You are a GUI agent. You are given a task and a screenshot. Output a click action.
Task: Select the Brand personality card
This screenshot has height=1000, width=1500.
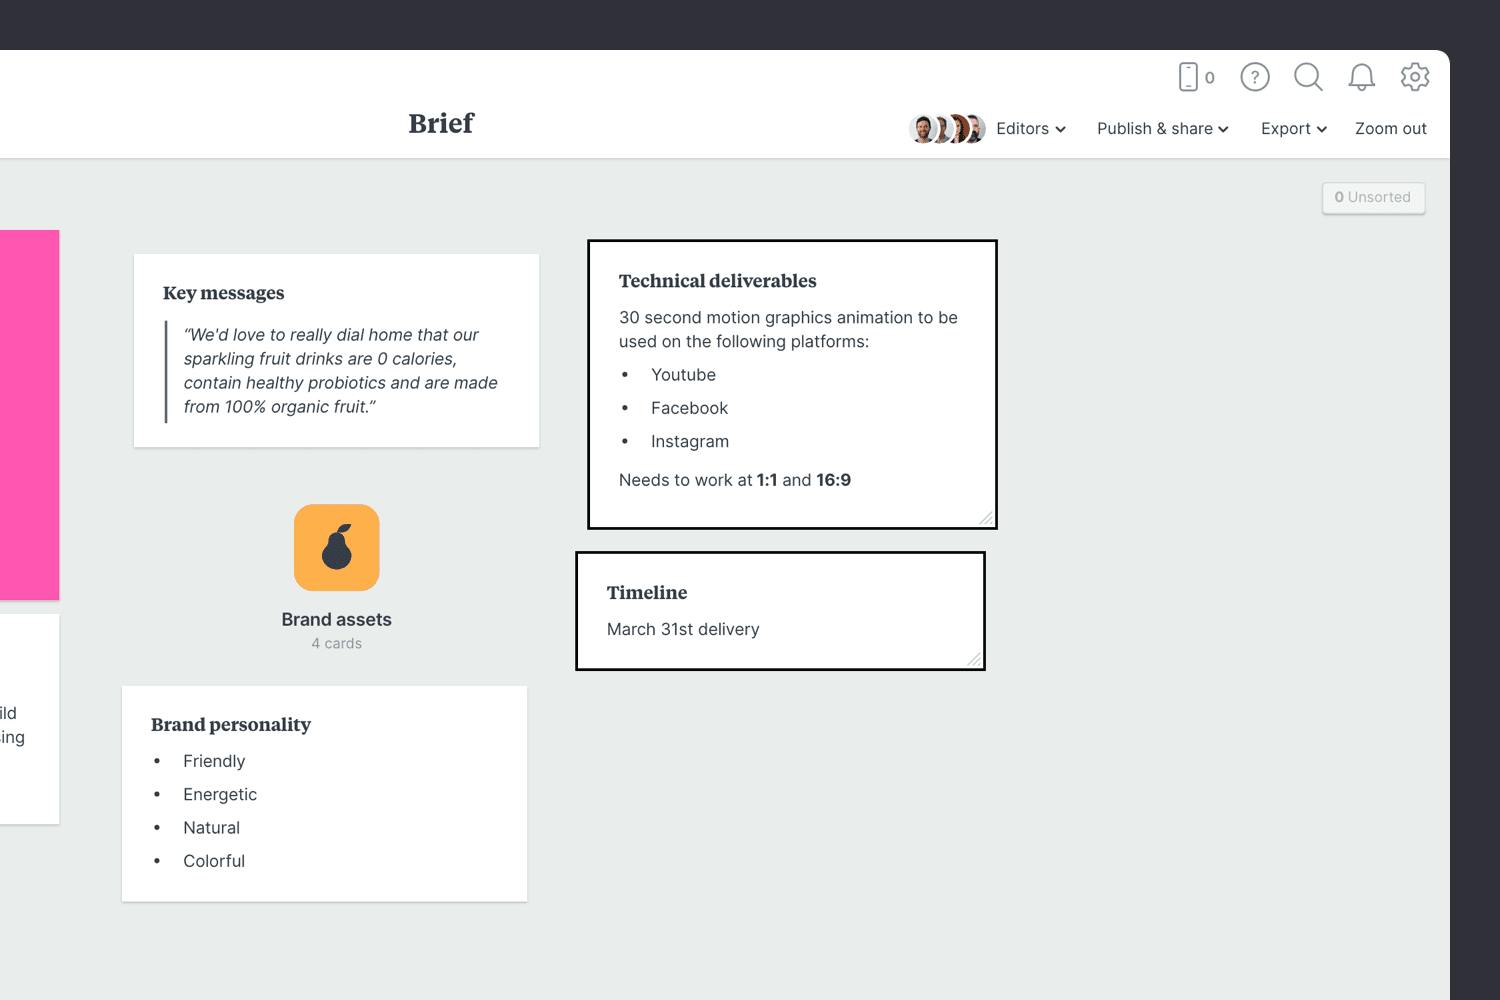(324, 793)
